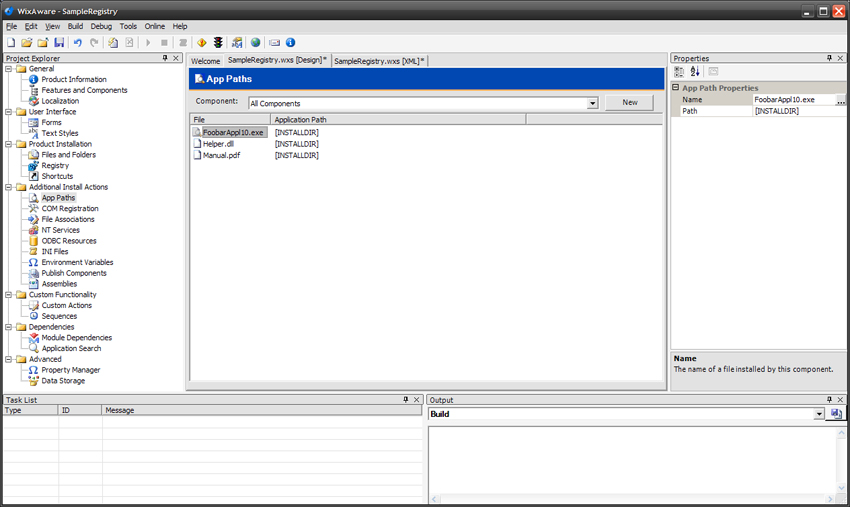This screenshot has width=850, height=507.
Task: Click the Shortcuts tree icon
Action: coord(34,176)
